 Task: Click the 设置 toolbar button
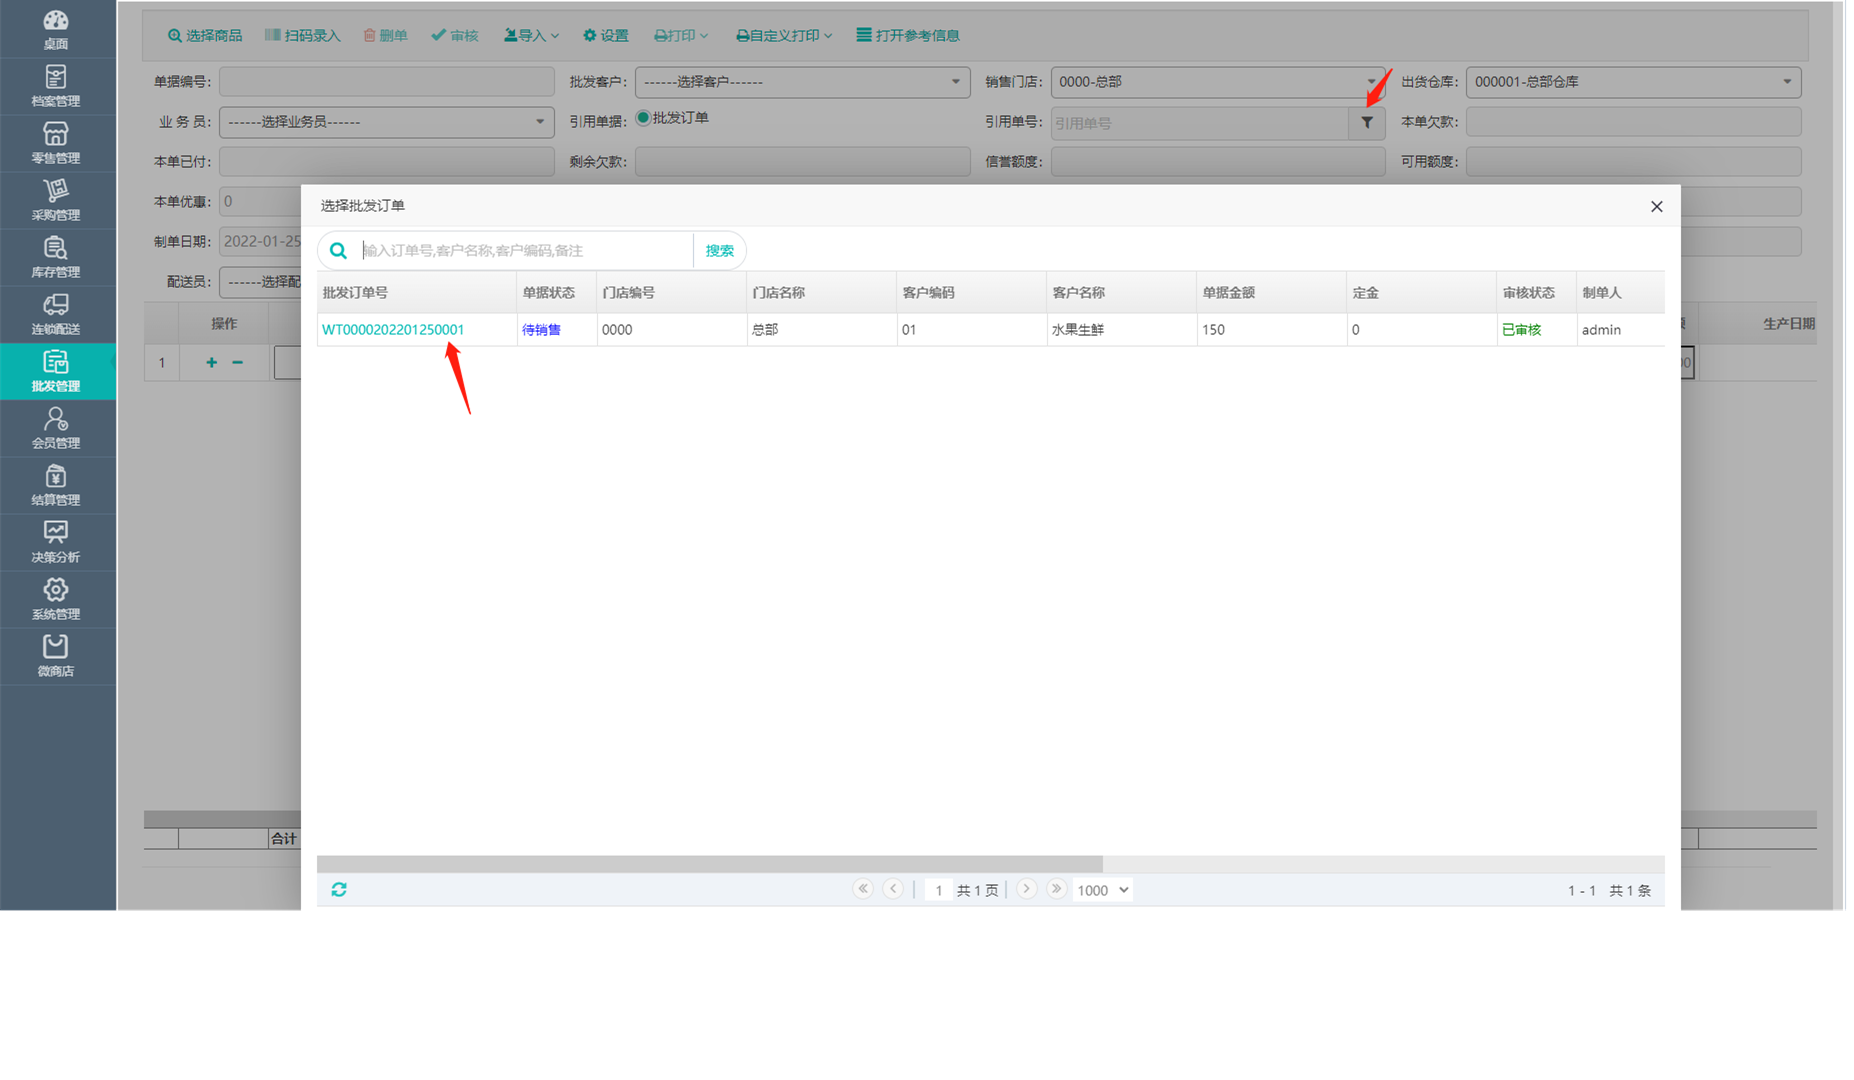point(606,36)
